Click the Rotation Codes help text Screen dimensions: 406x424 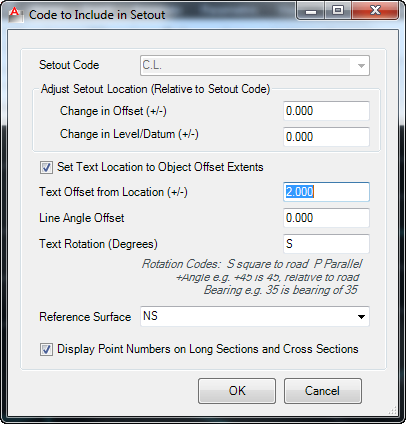coord(252,277)
